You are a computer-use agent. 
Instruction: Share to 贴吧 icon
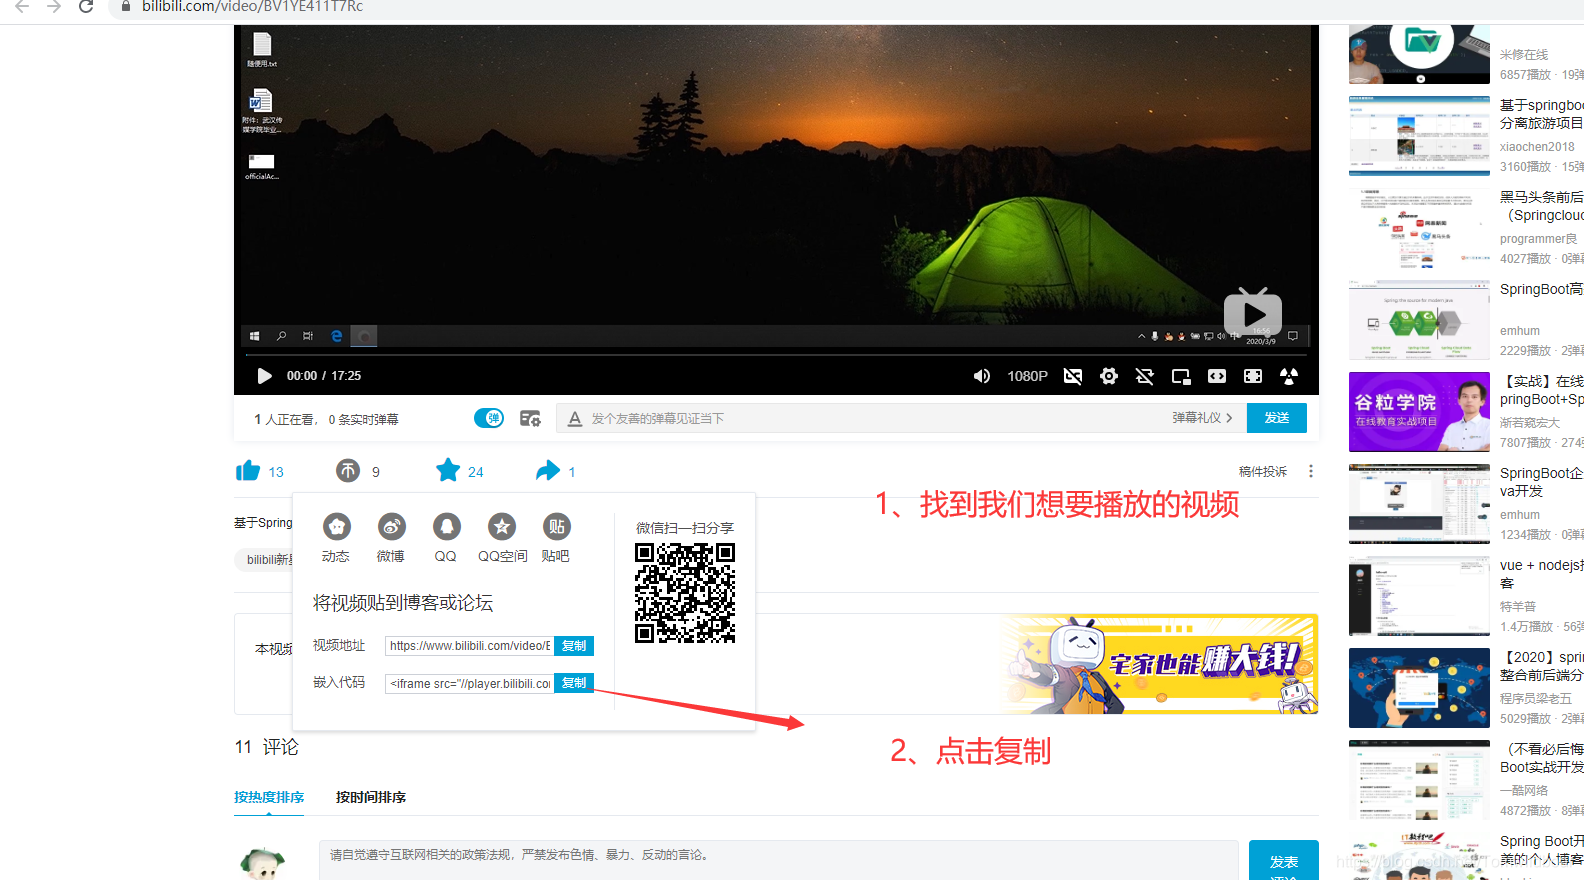coord(557,526)
